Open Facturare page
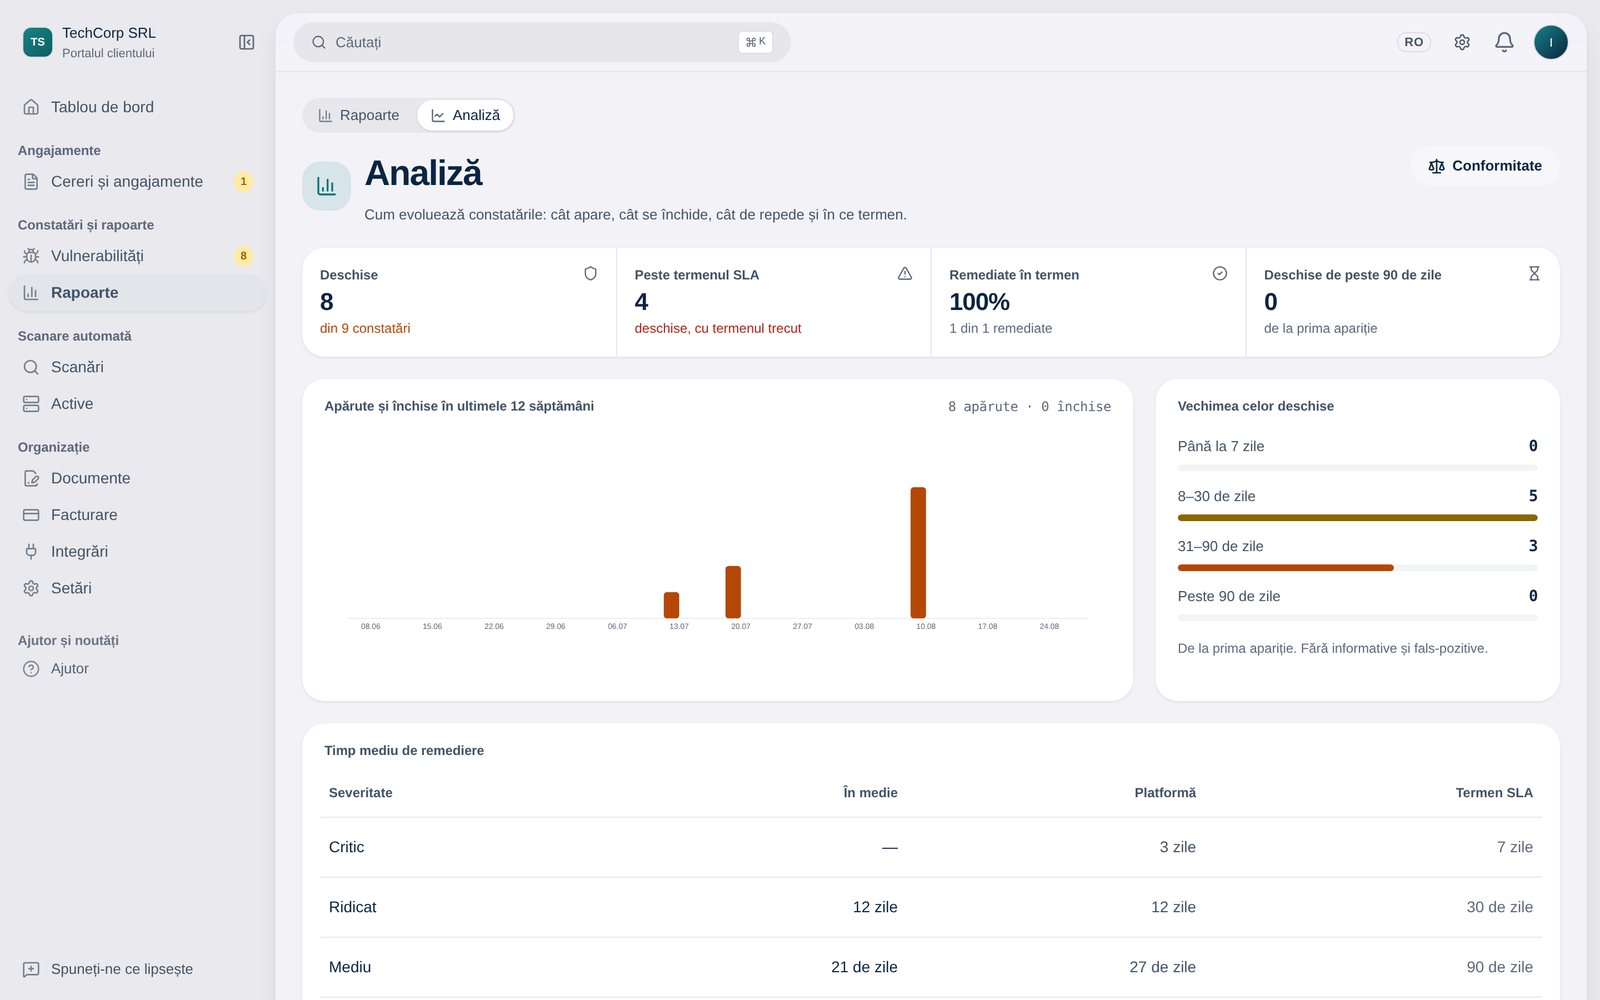Viewport: 1600px width, 1000px height. (x=138, y=515)
